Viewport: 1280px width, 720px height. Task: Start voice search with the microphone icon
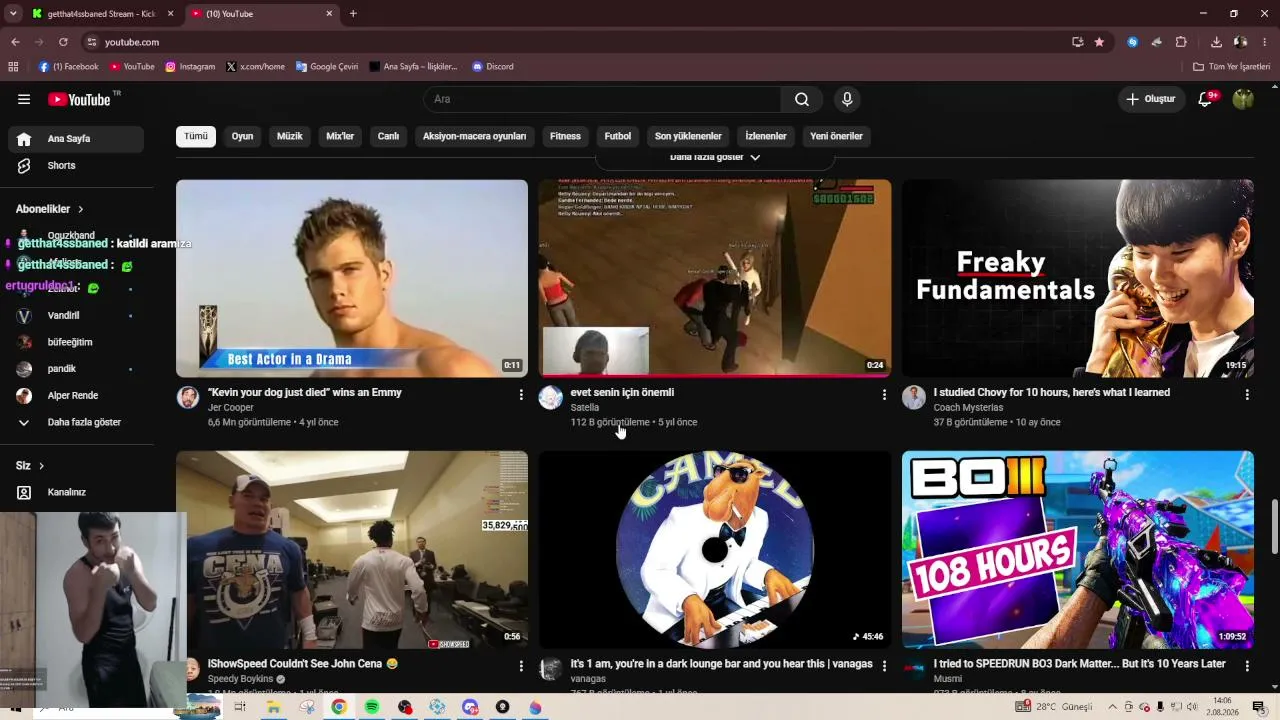point(847,99)
